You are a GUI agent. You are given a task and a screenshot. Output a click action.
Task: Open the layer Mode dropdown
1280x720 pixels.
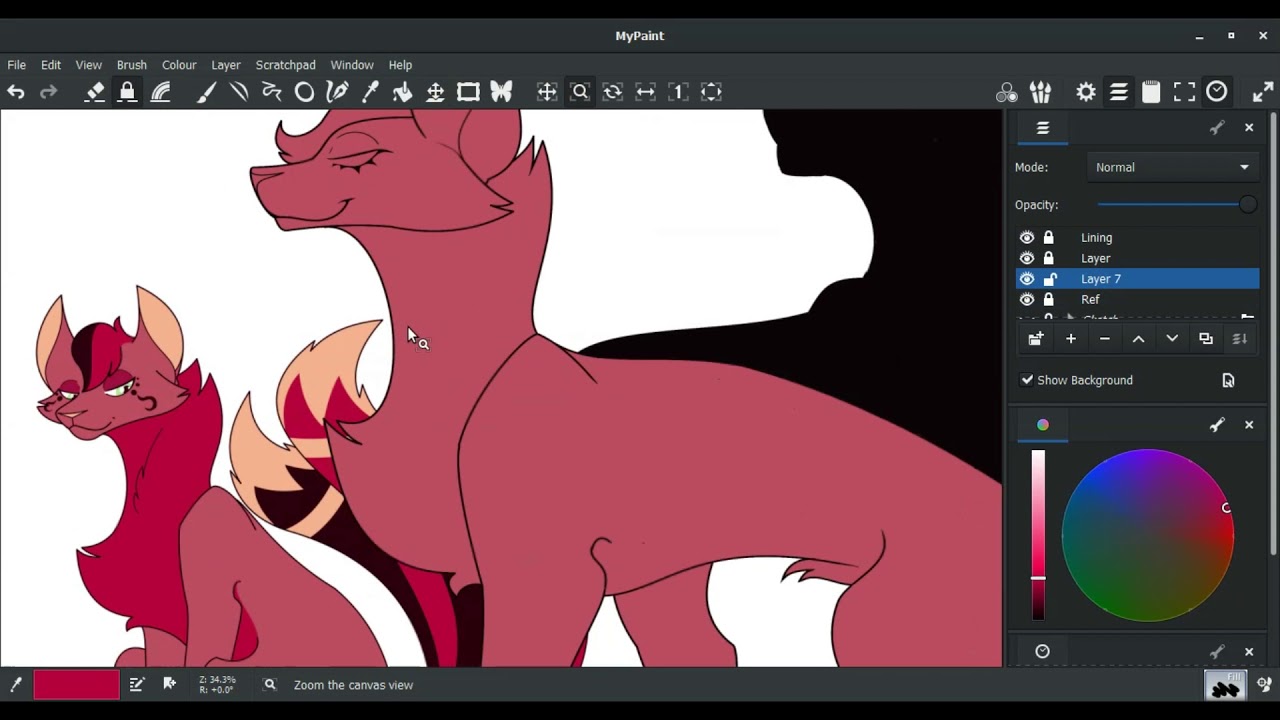click(x=1172, y=167)
